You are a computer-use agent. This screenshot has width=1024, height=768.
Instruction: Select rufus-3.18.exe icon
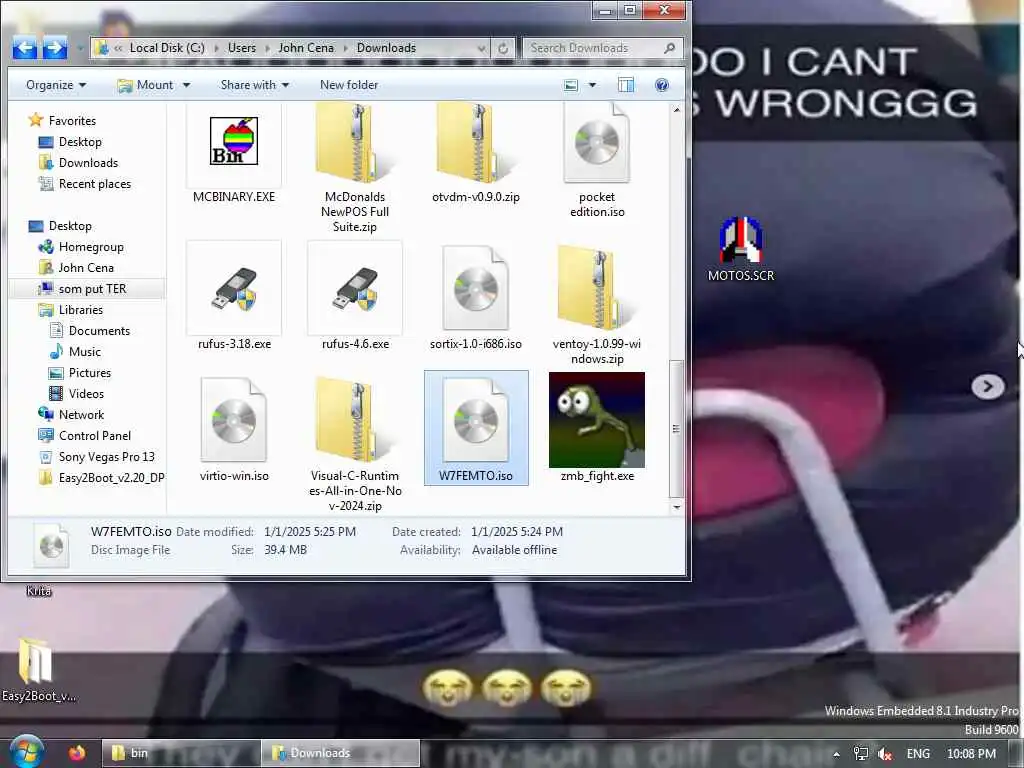click(x=234, y=288)
